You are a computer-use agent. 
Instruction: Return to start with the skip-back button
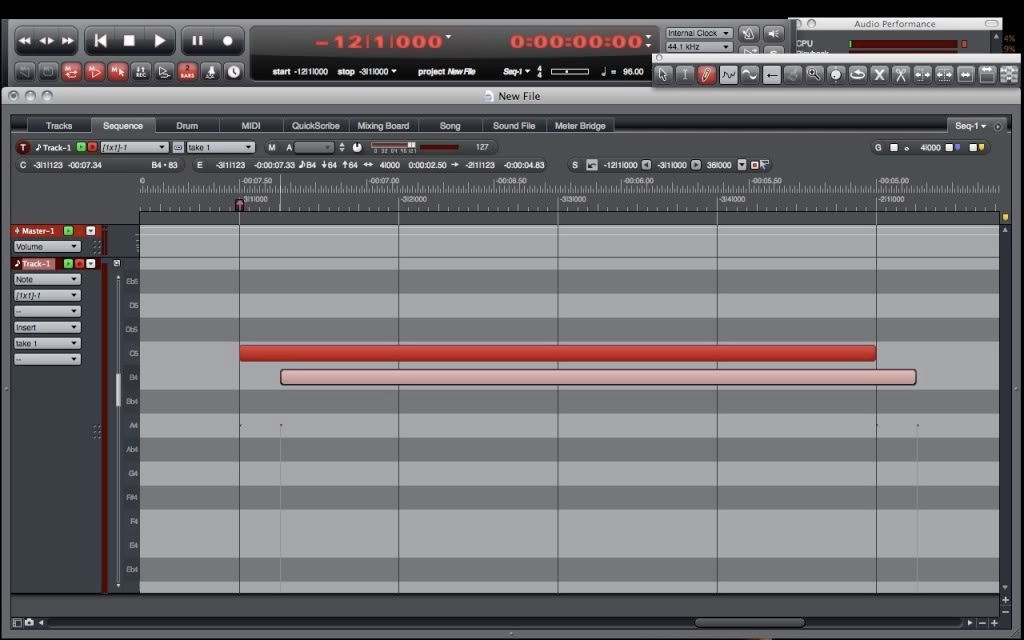(100, 40)
